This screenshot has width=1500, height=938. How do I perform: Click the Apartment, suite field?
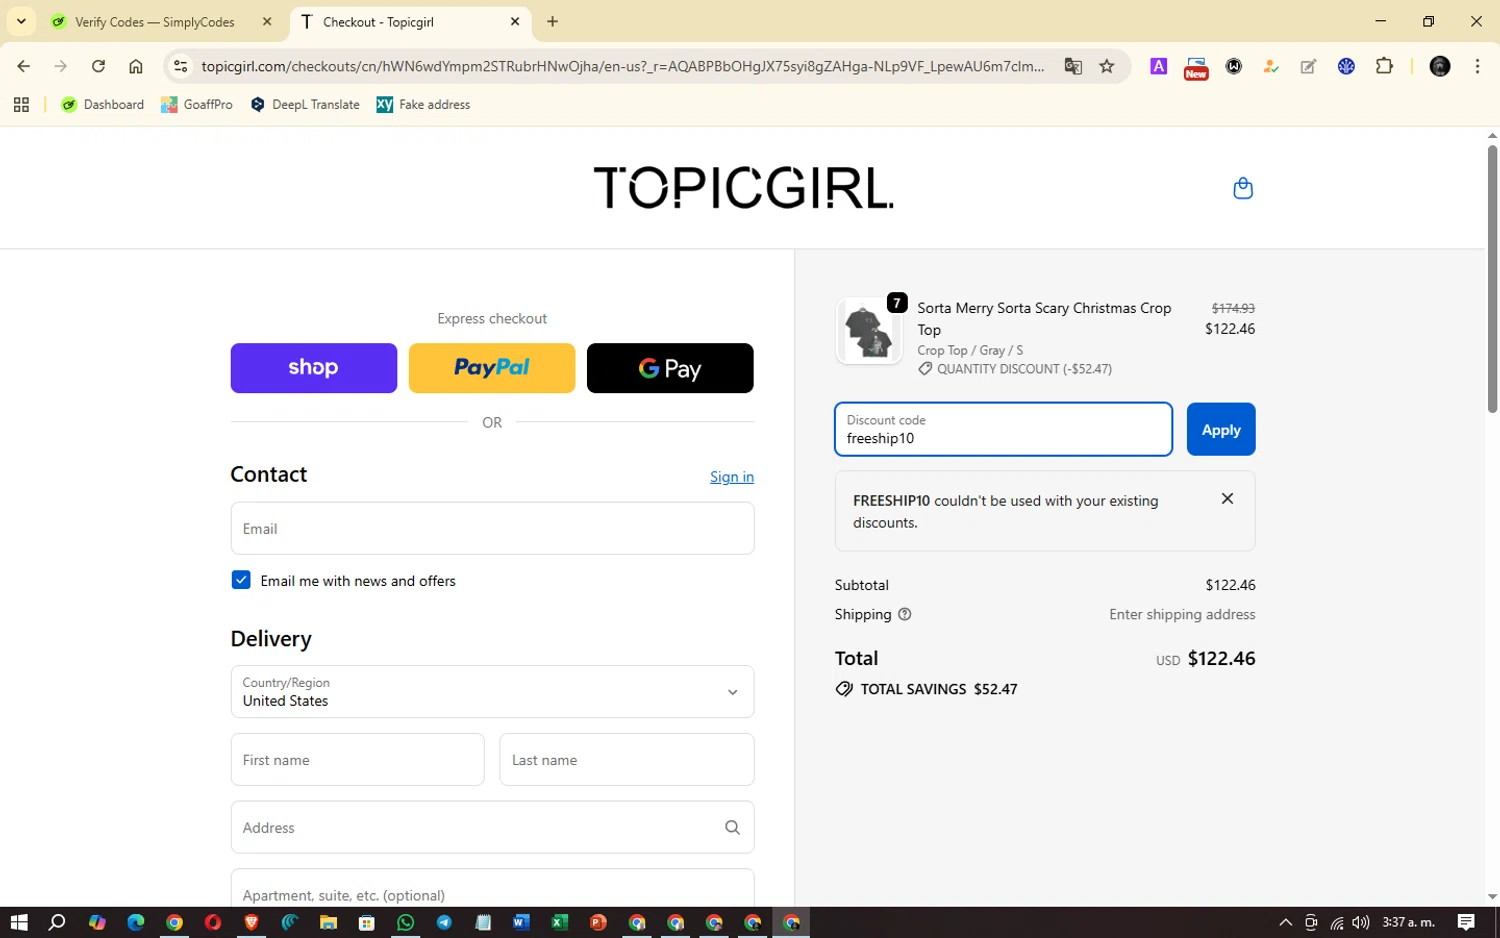(492, 888)
